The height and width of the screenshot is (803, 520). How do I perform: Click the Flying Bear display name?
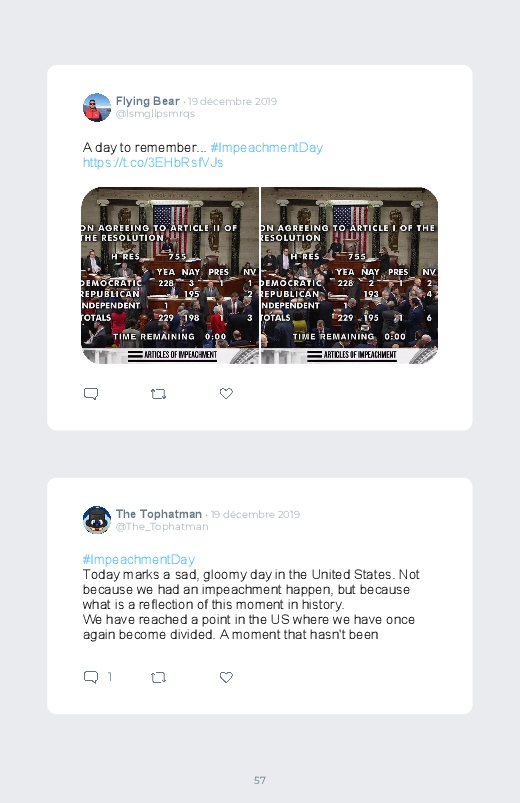click(148, 101)
